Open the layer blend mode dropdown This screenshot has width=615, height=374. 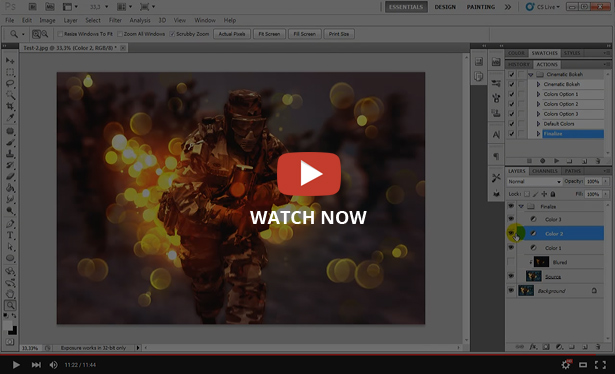pyautogui.click(x=534, y=182)
